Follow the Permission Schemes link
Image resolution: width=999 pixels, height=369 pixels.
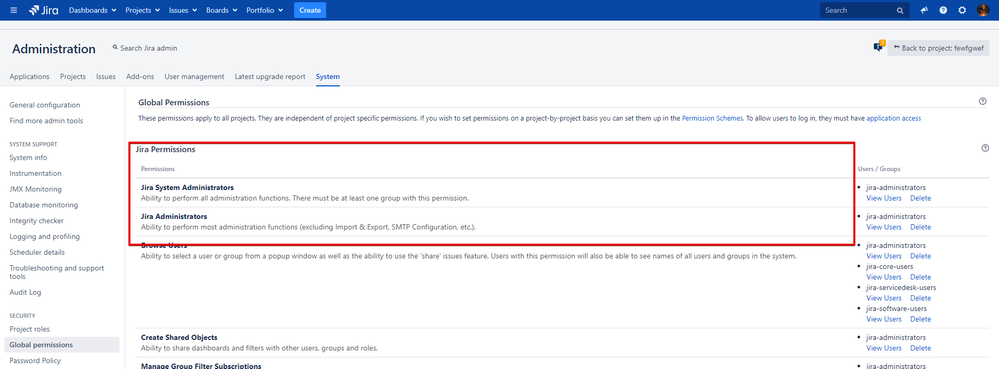point(712,119)
